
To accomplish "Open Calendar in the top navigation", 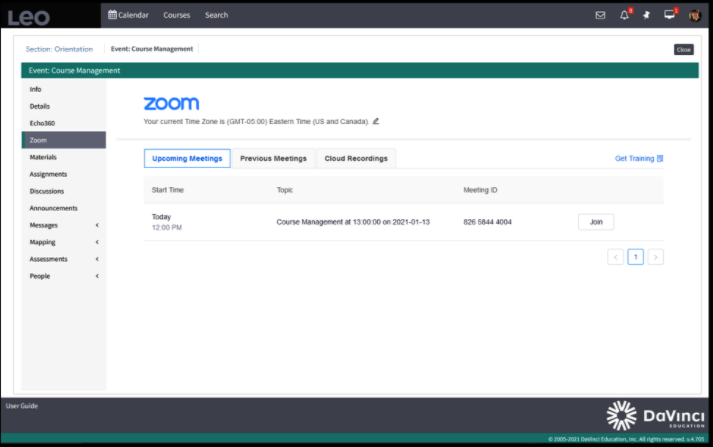I will pyautogui.click(x=128, y=15).
